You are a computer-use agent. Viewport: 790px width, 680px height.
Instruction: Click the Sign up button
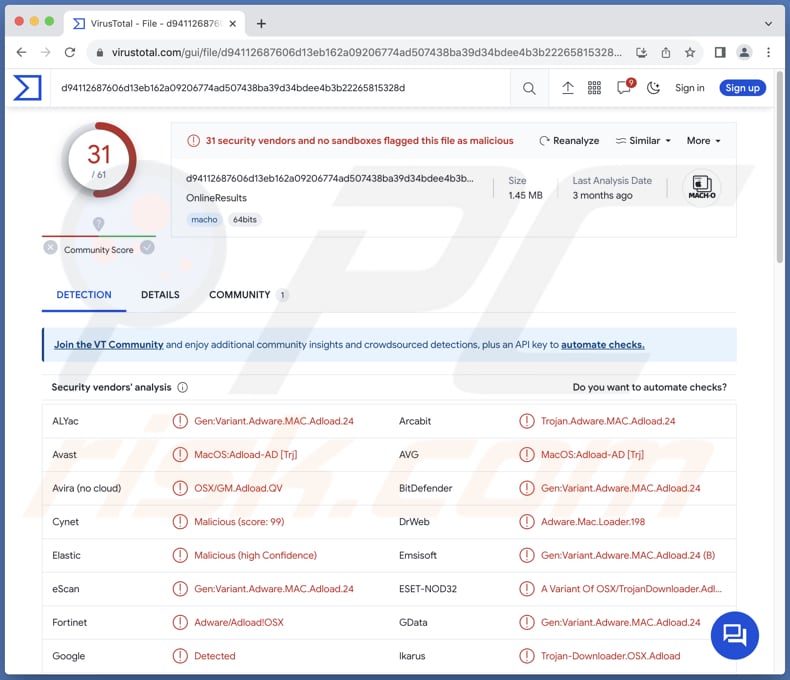point(742,88)
